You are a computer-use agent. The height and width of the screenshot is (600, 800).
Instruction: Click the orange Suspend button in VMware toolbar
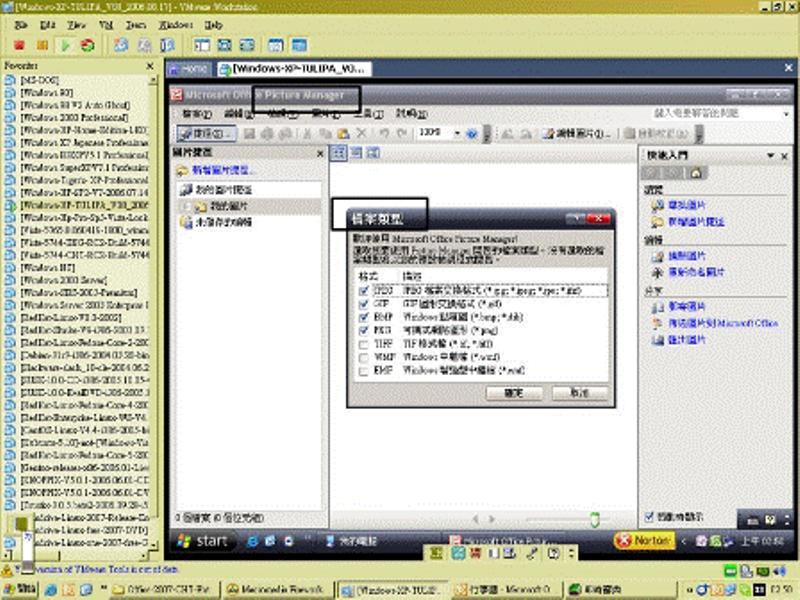coord(42,45)
